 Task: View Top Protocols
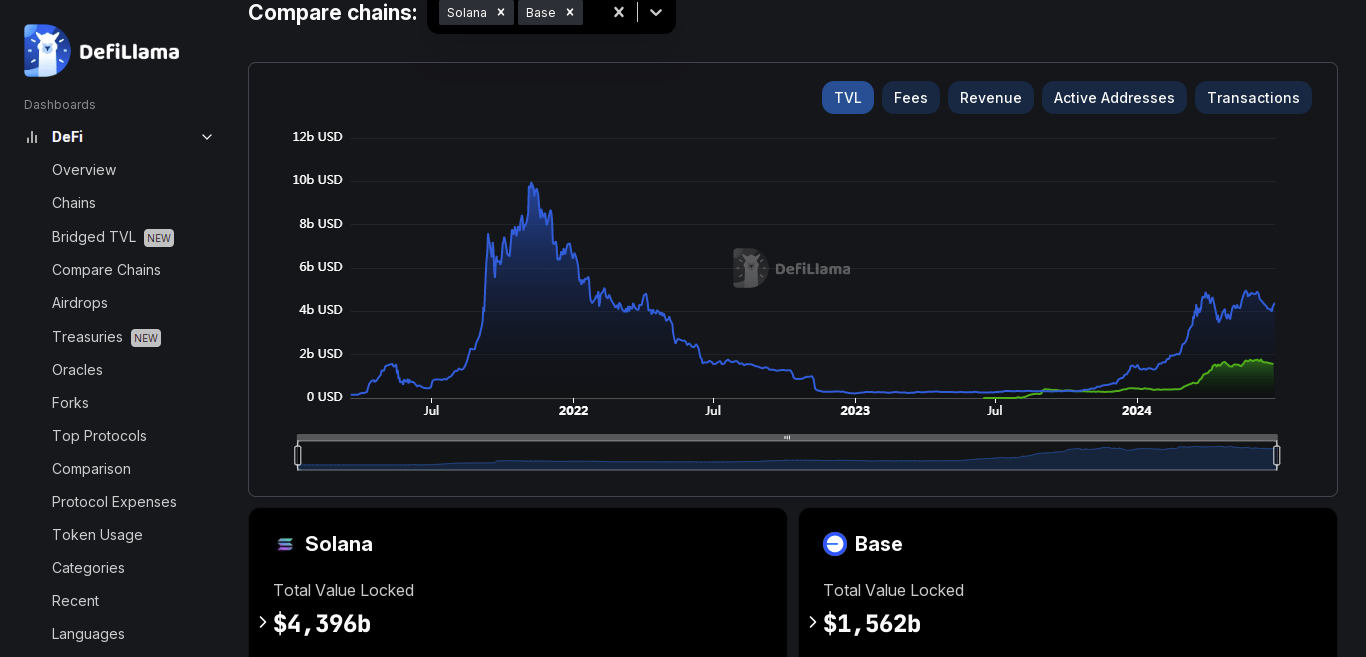click(99, 436)
